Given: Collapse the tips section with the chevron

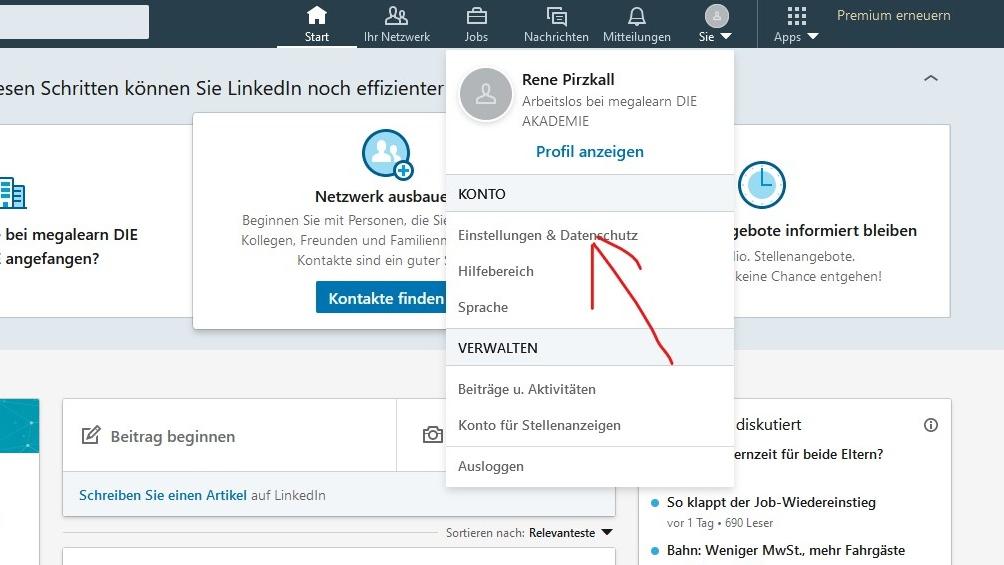Looking at the screenshot, I should [x=931, y=78].
